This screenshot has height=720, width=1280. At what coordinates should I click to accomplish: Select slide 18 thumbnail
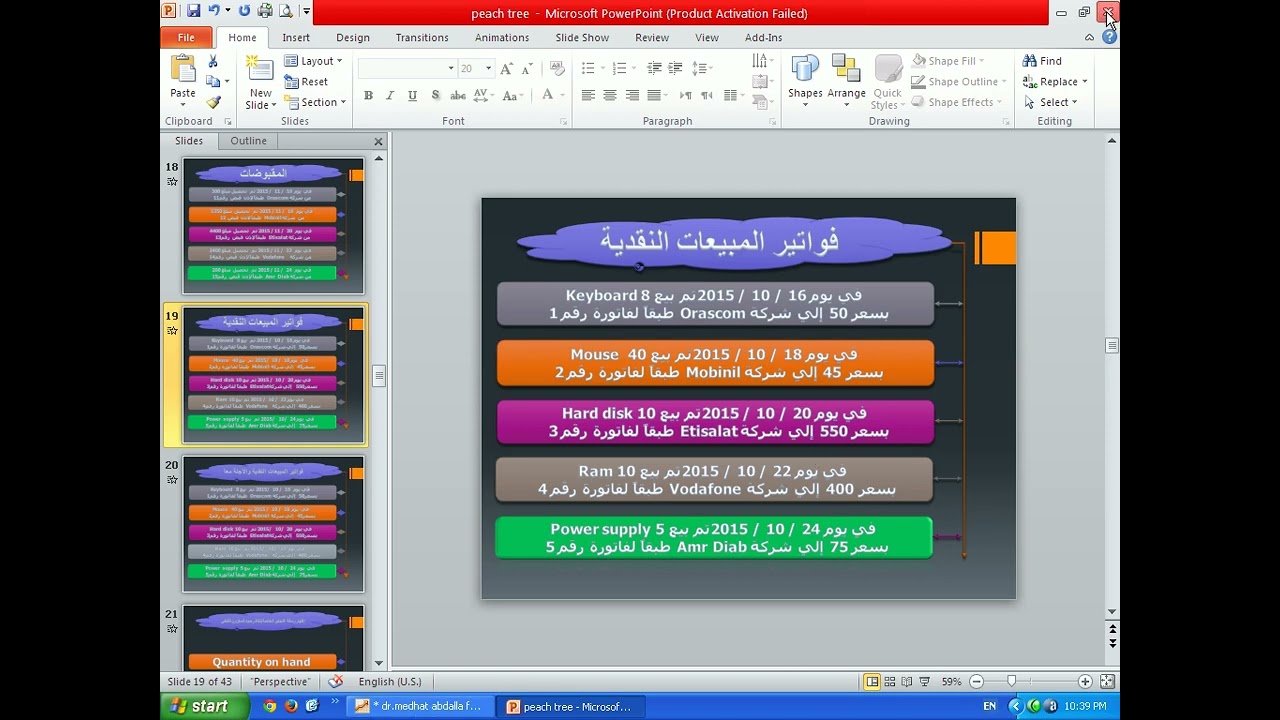point(273,226)
